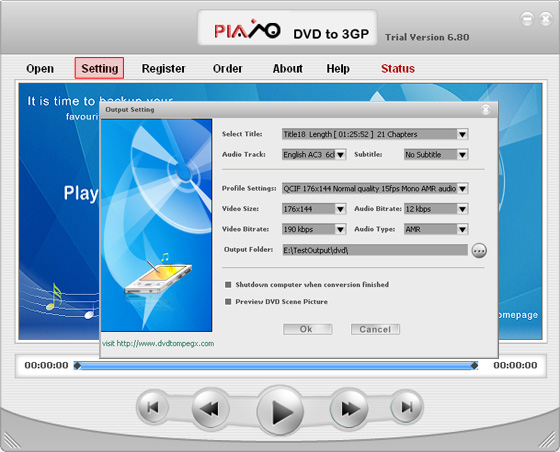Open the Help menu
The image size is (560, 452).
click(338, 69)
